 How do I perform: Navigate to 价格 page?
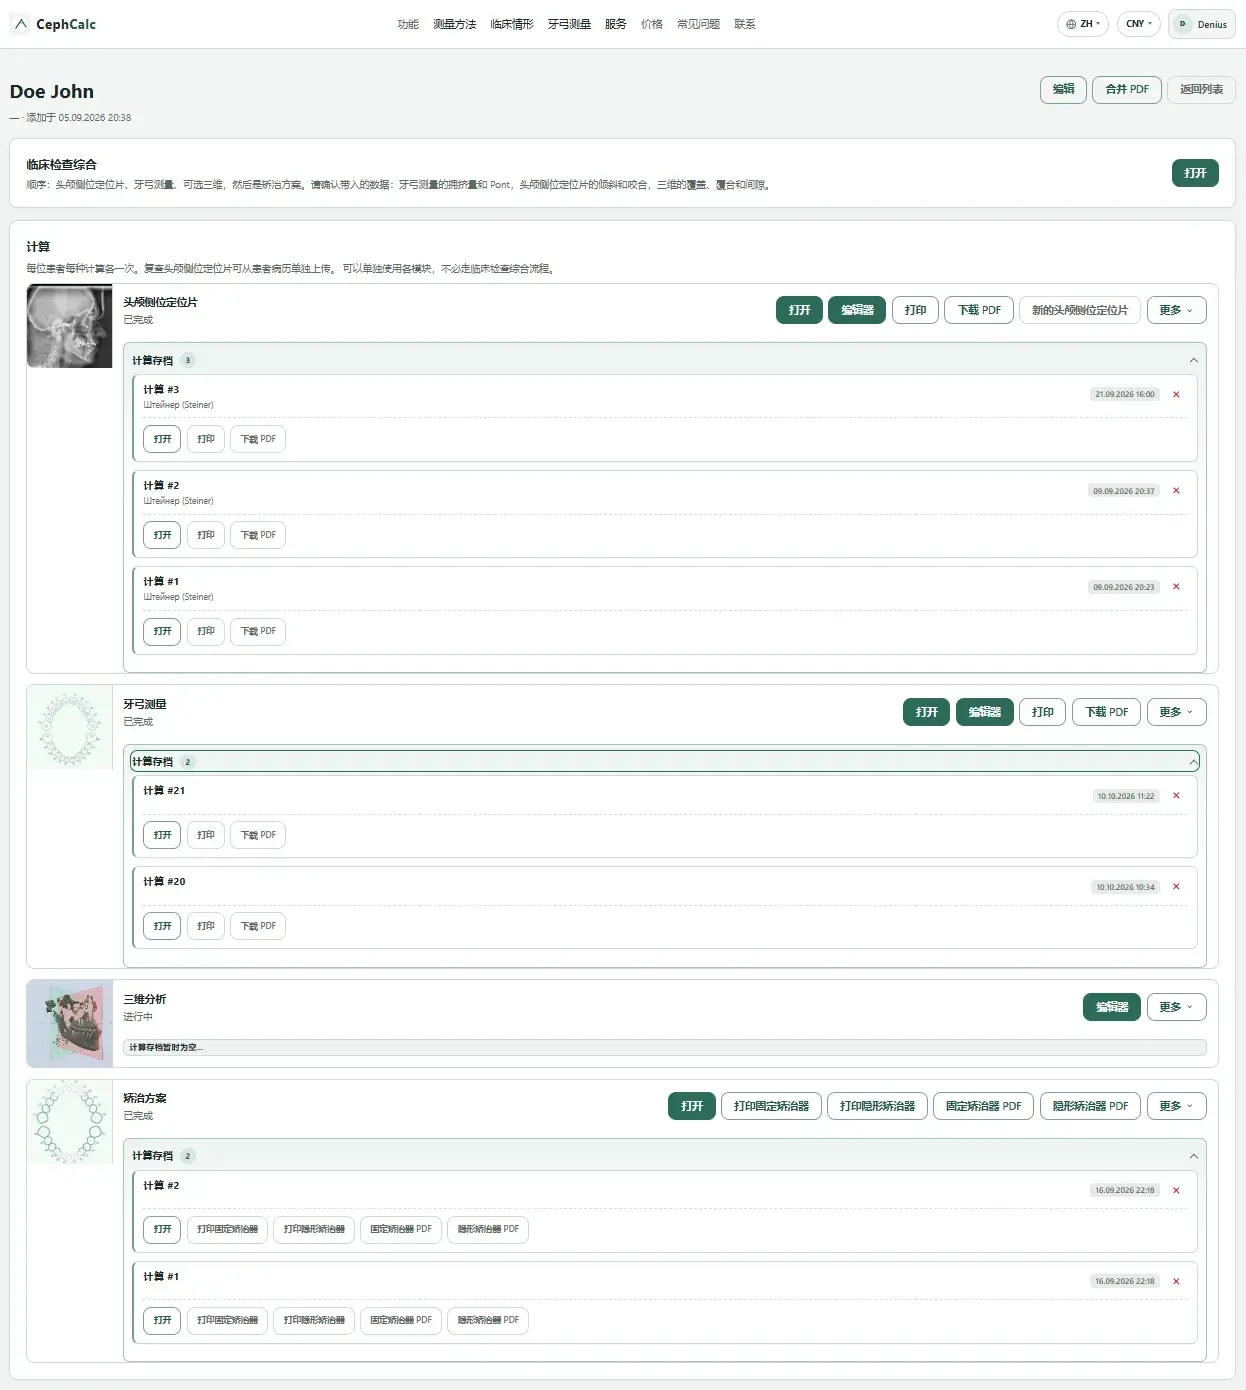tap(652, 24)
